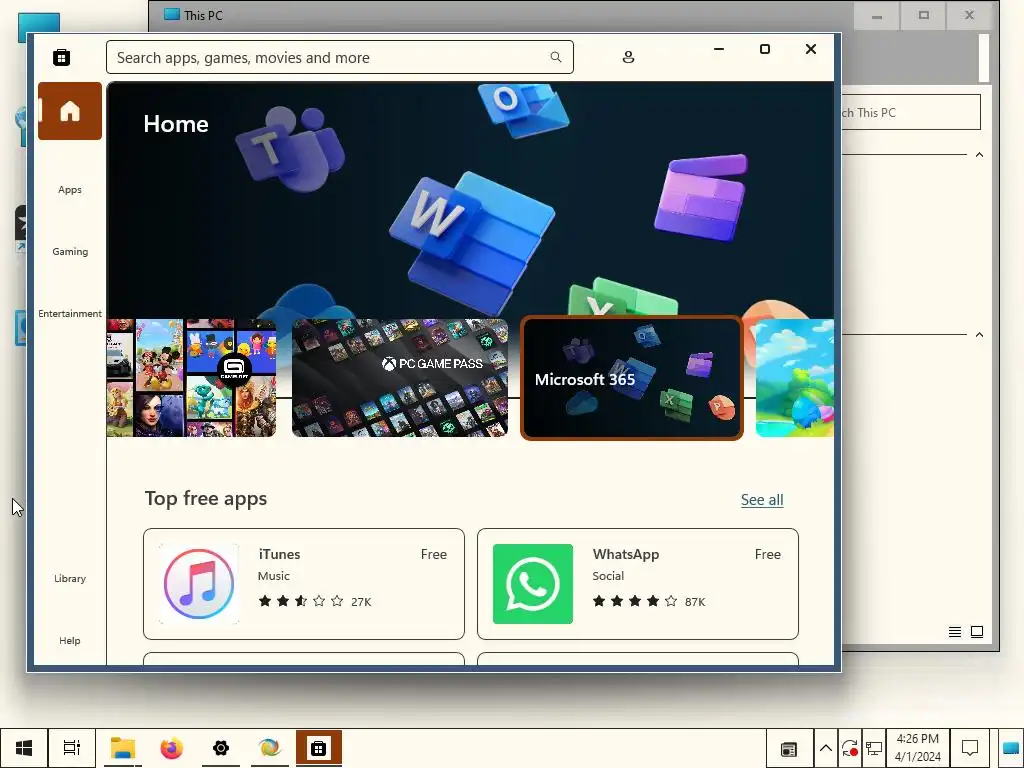Go to the Home sidebar button
The height and width of the screenshot is (768, 1024).
click(70, 111)
